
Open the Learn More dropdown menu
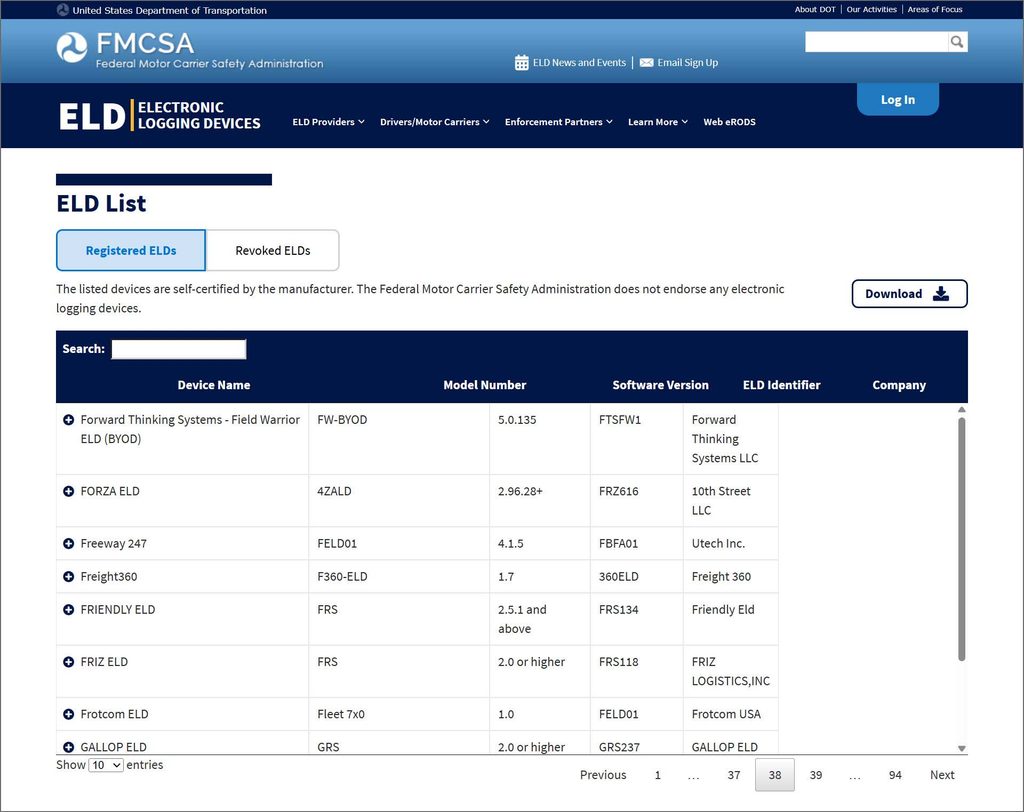click(x=658, y=122)
